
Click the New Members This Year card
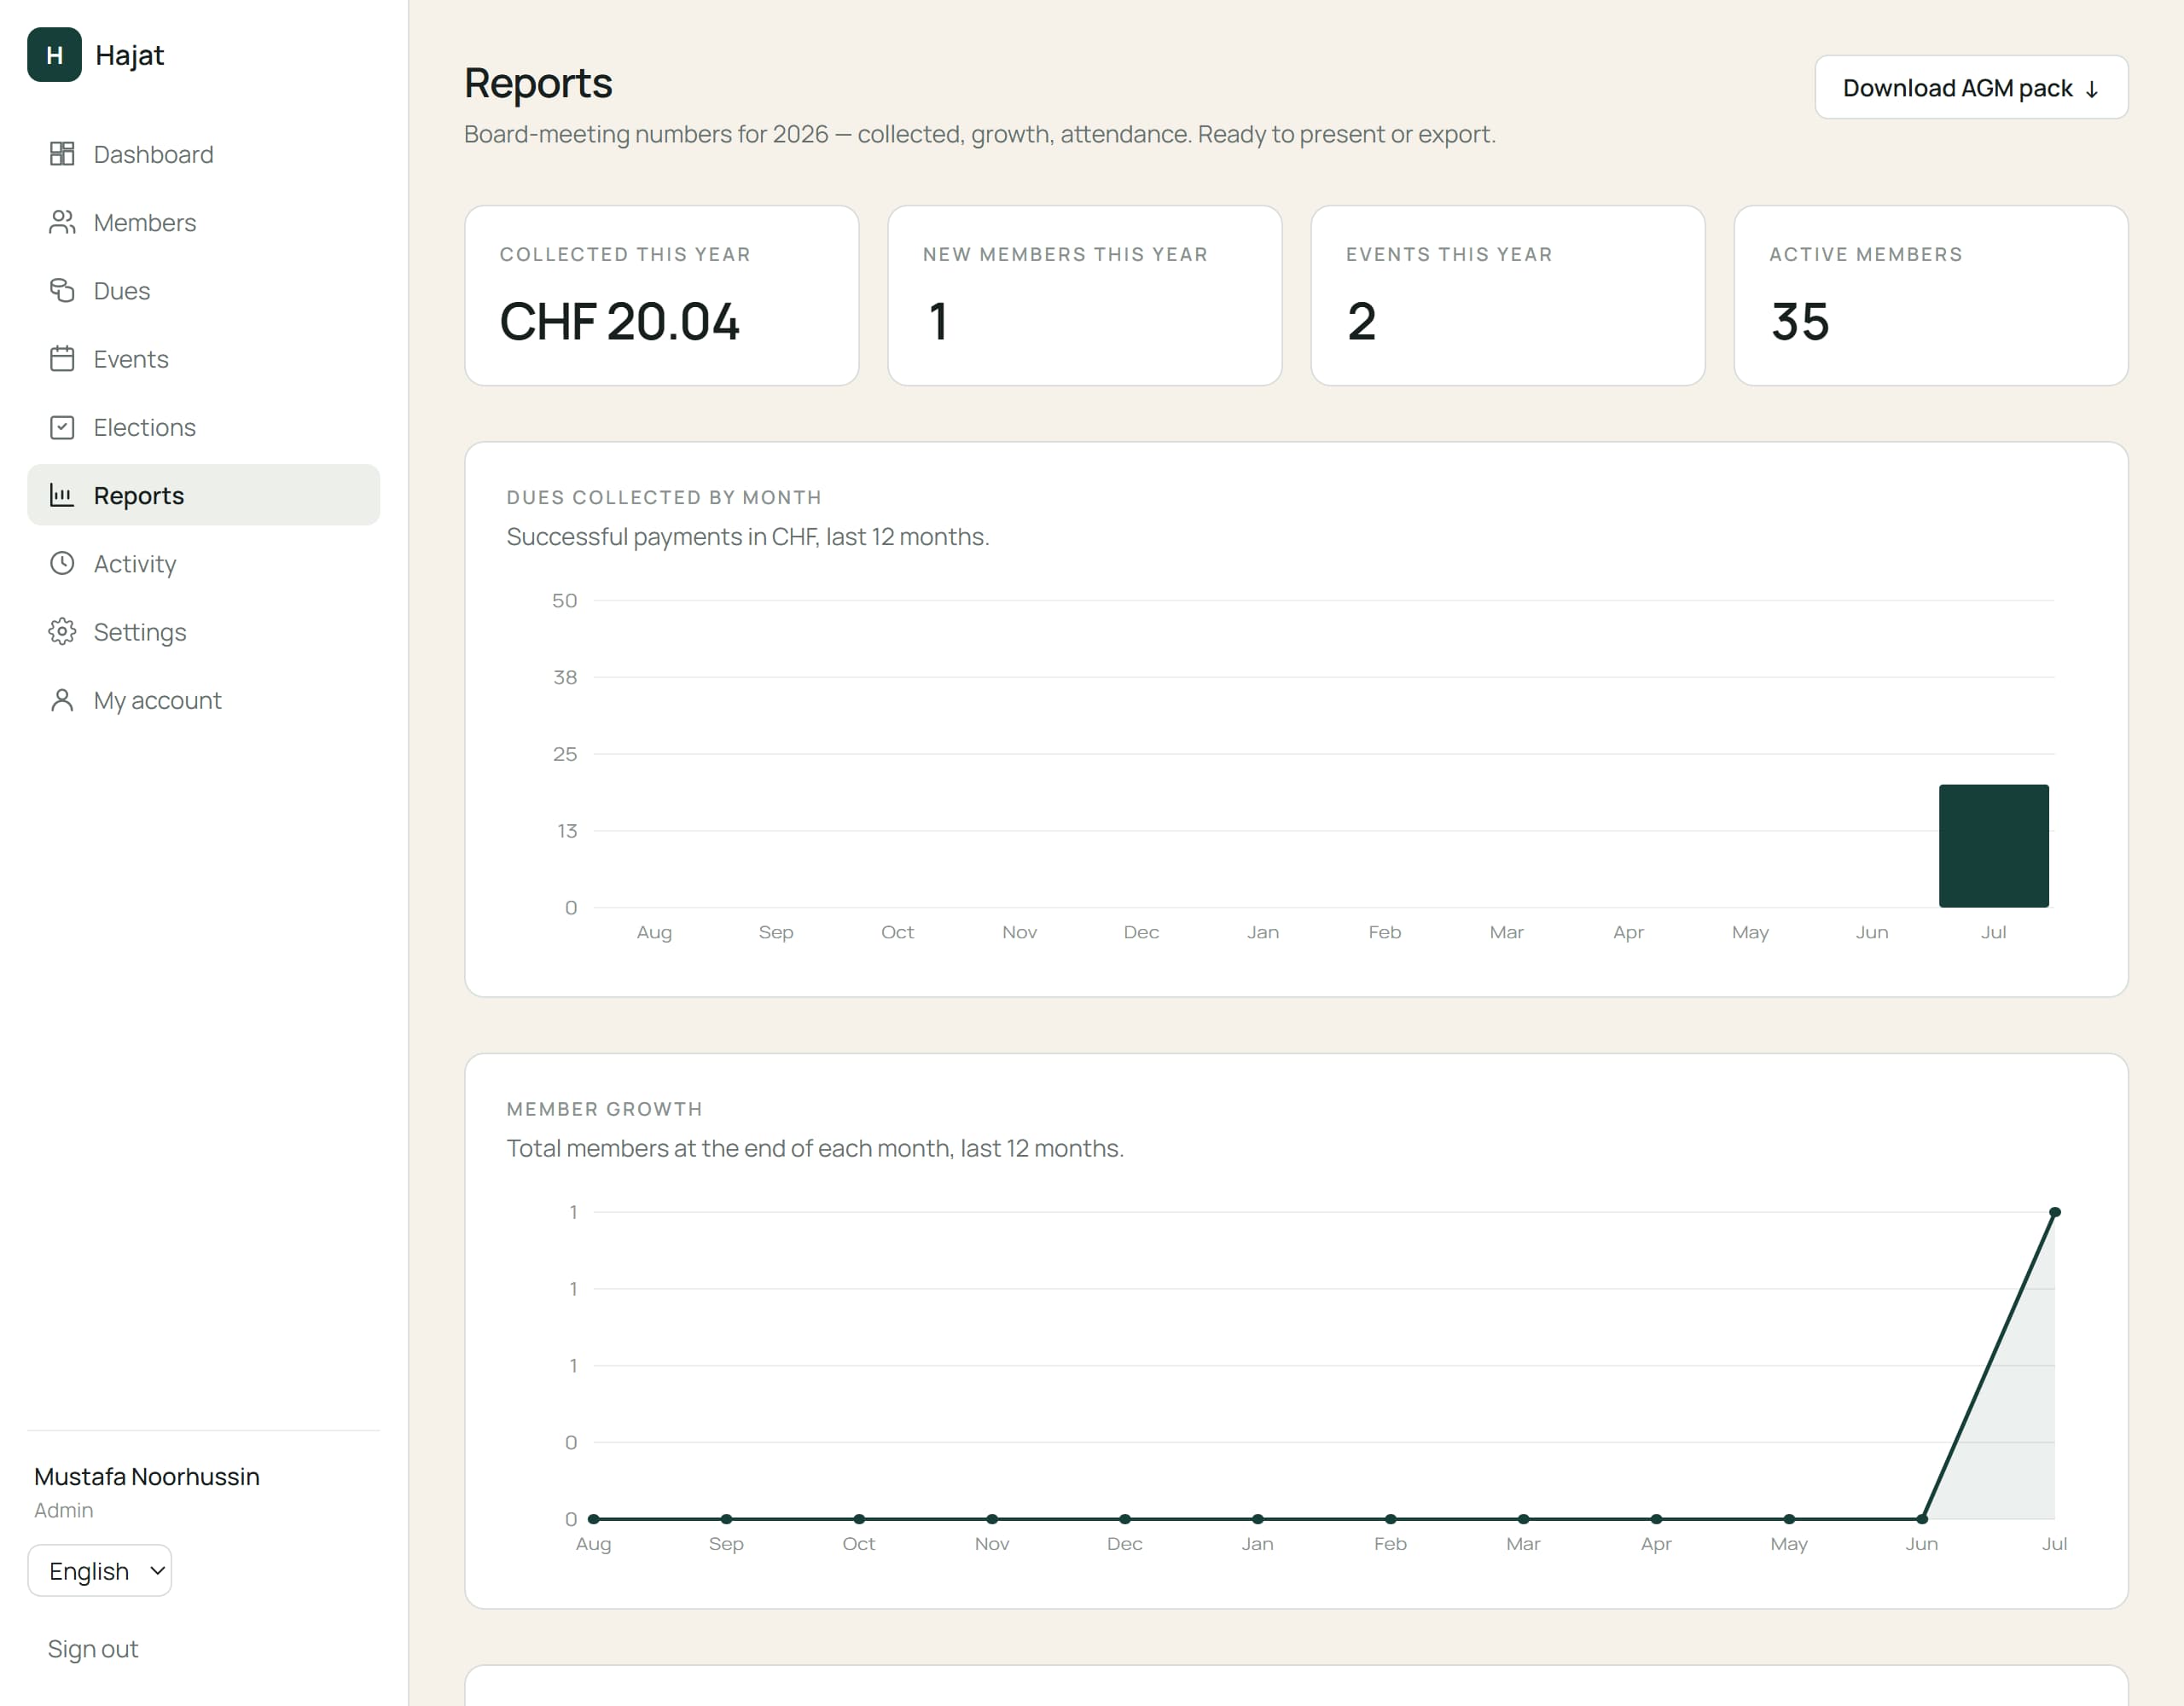[1085, 296]
